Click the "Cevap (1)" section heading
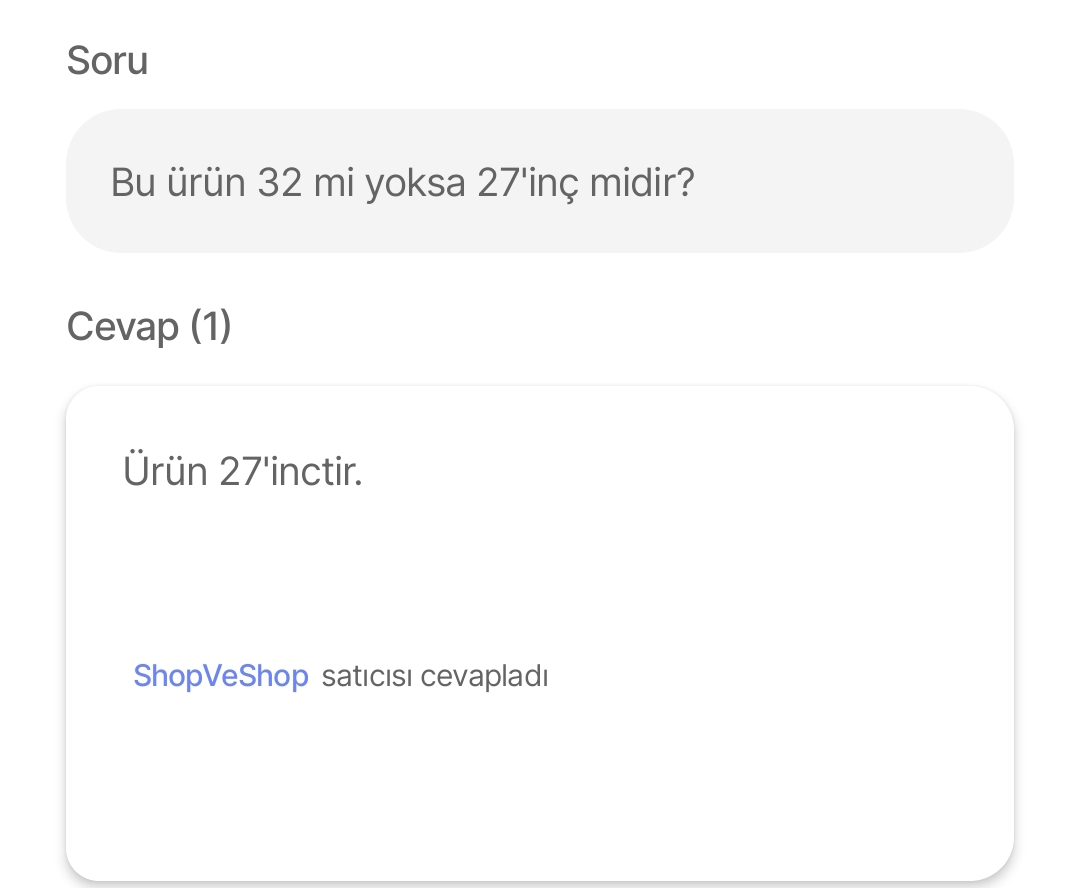The image size is (1080, 888). (x=149, y=326)
